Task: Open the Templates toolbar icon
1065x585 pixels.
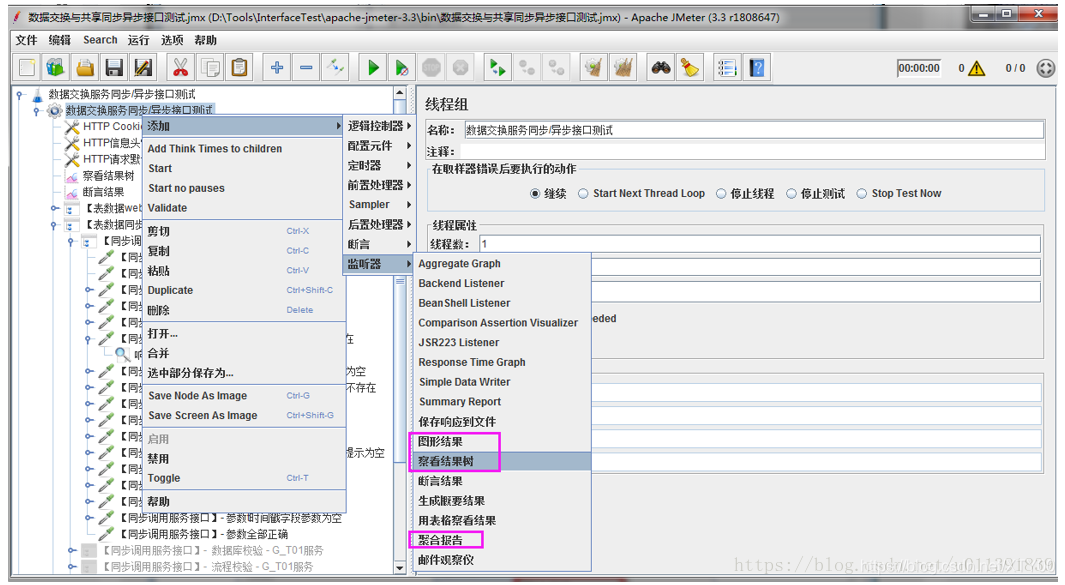Action: click(56, 67)
